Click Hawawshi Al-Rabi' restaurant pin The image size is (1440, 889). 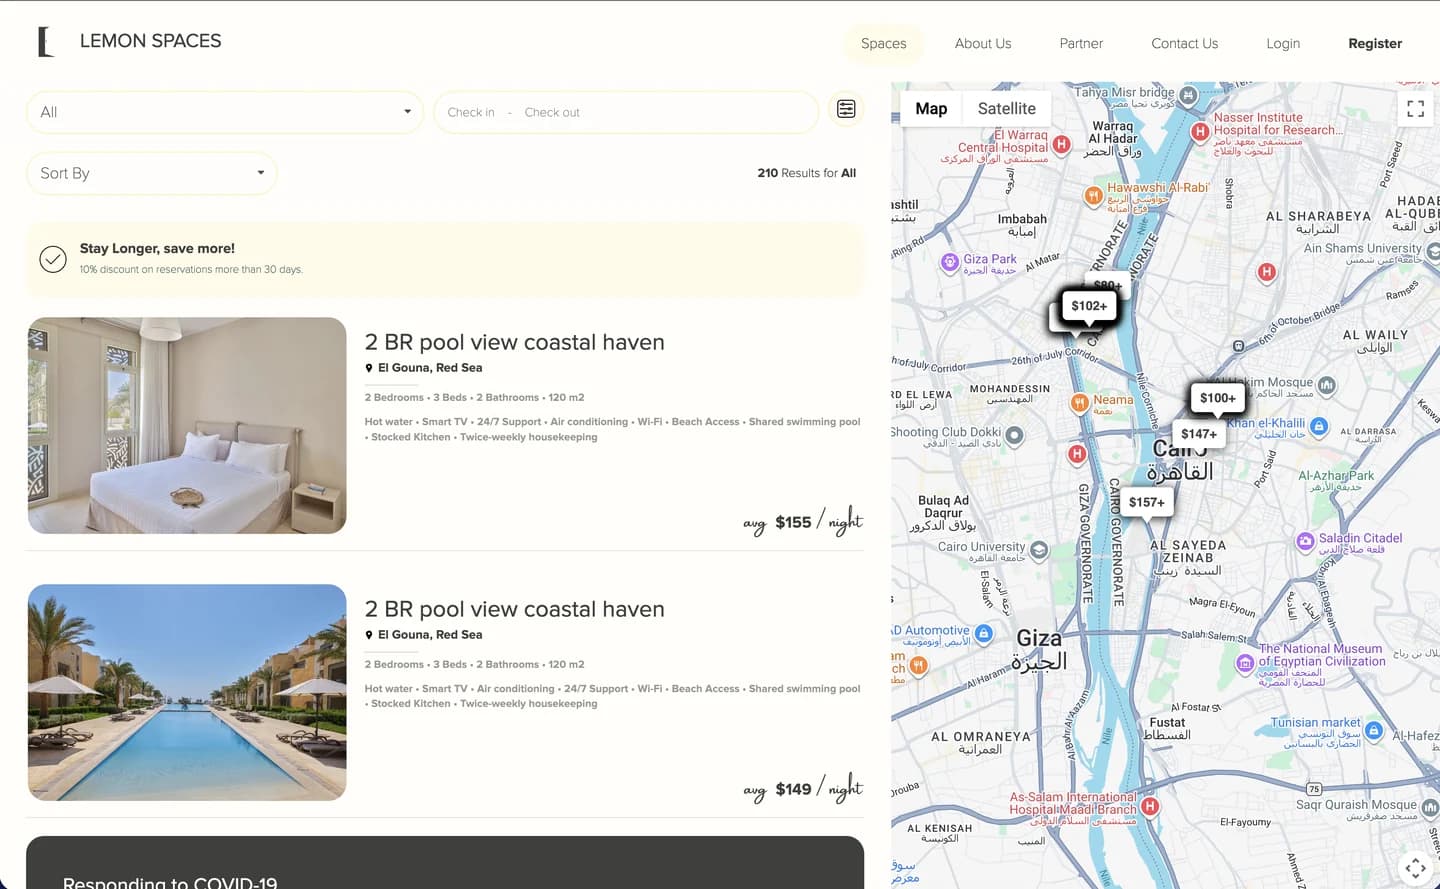[x=1094, y=196]
